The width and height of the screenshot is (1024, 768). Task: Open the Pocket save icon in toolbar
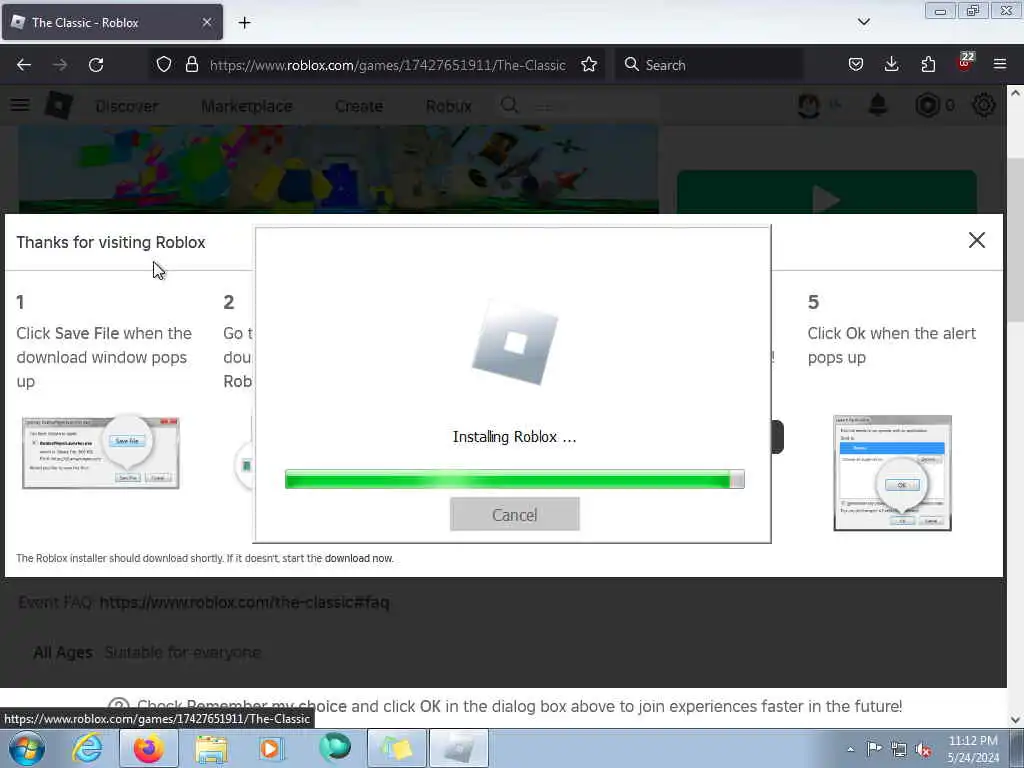pyautogui.click(x=856, y=64)
